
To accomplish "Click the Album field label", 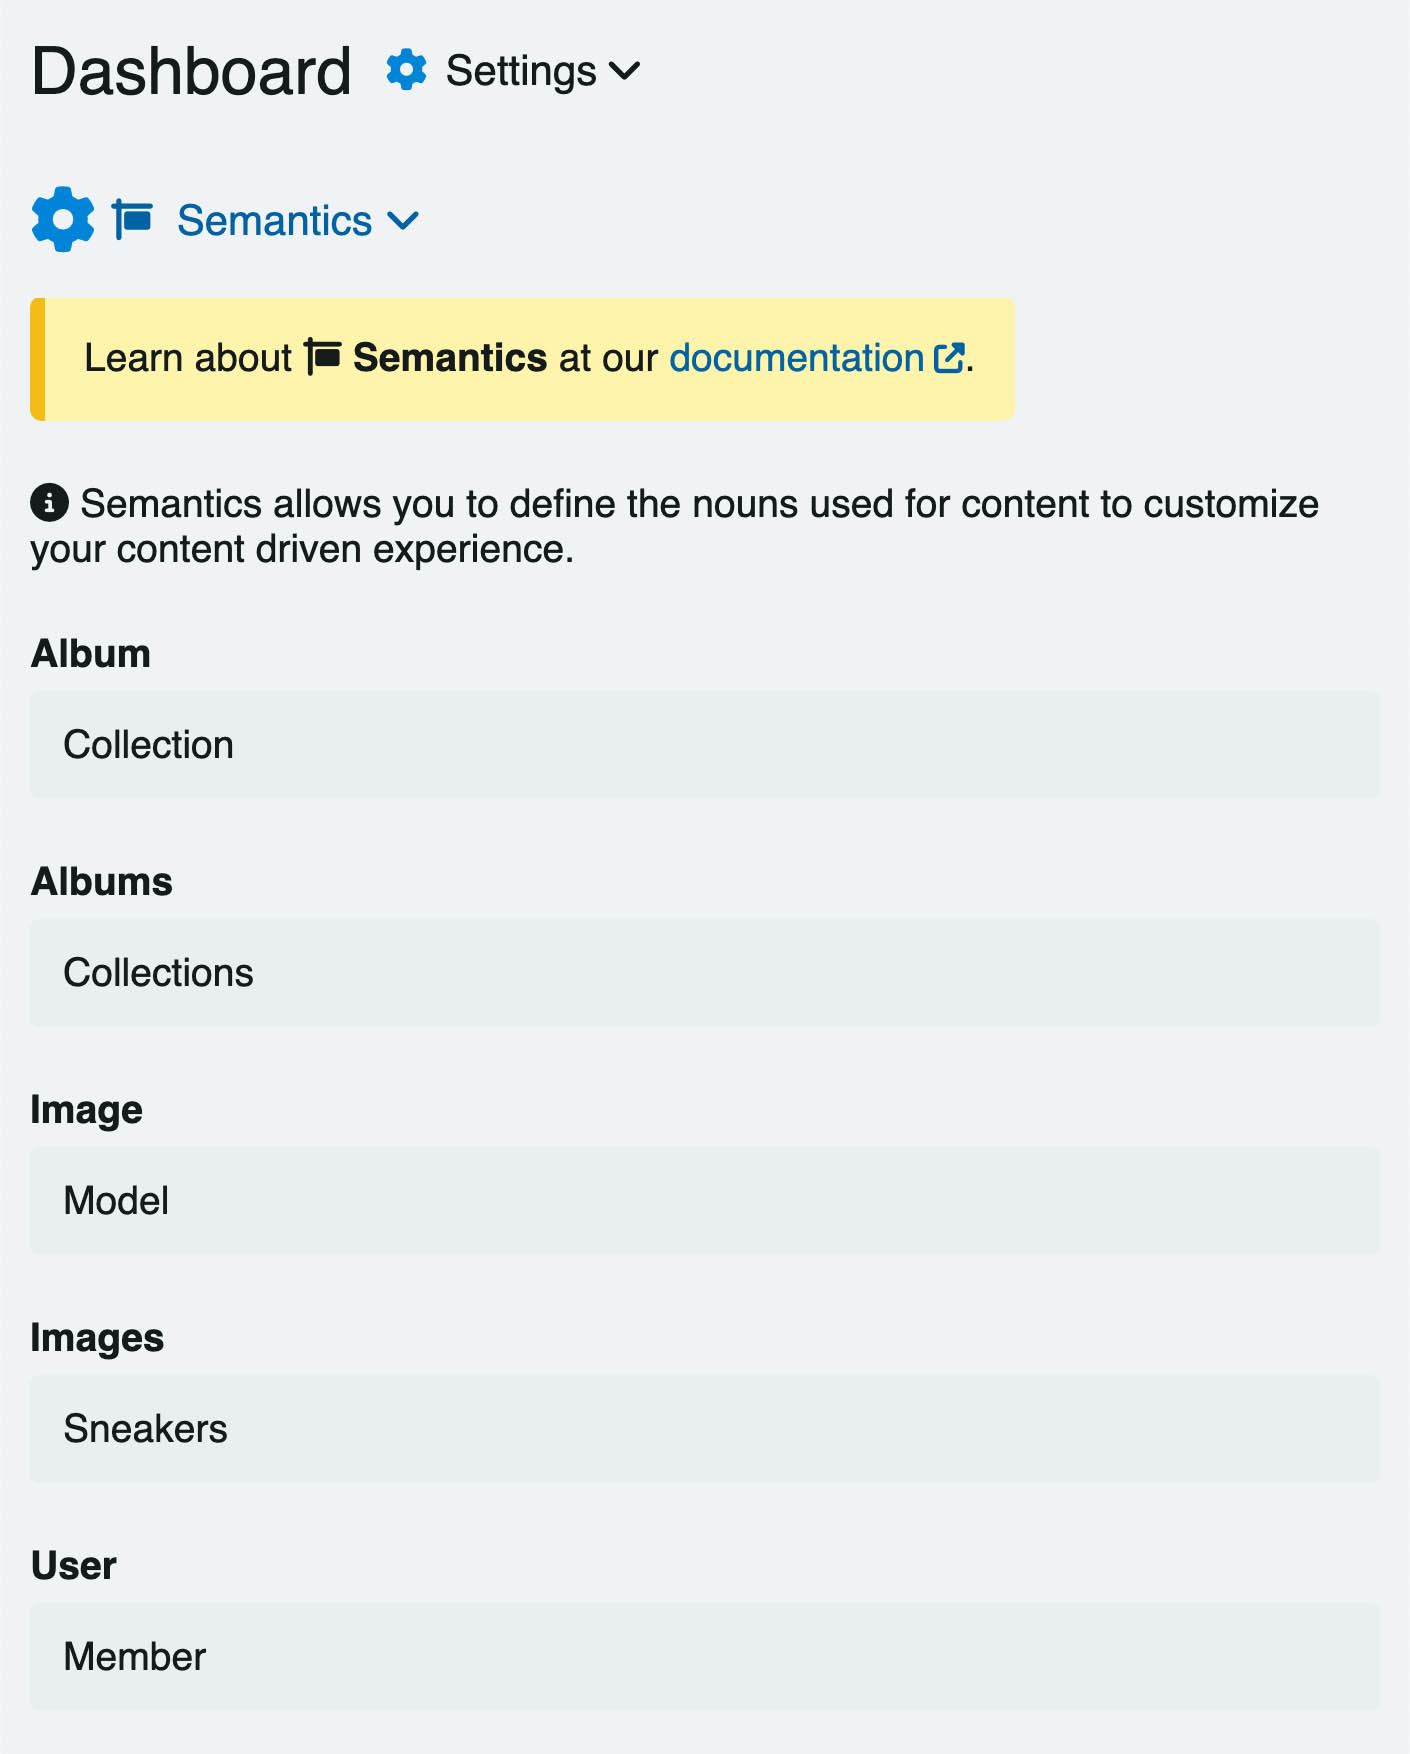I will pos(91,654).
